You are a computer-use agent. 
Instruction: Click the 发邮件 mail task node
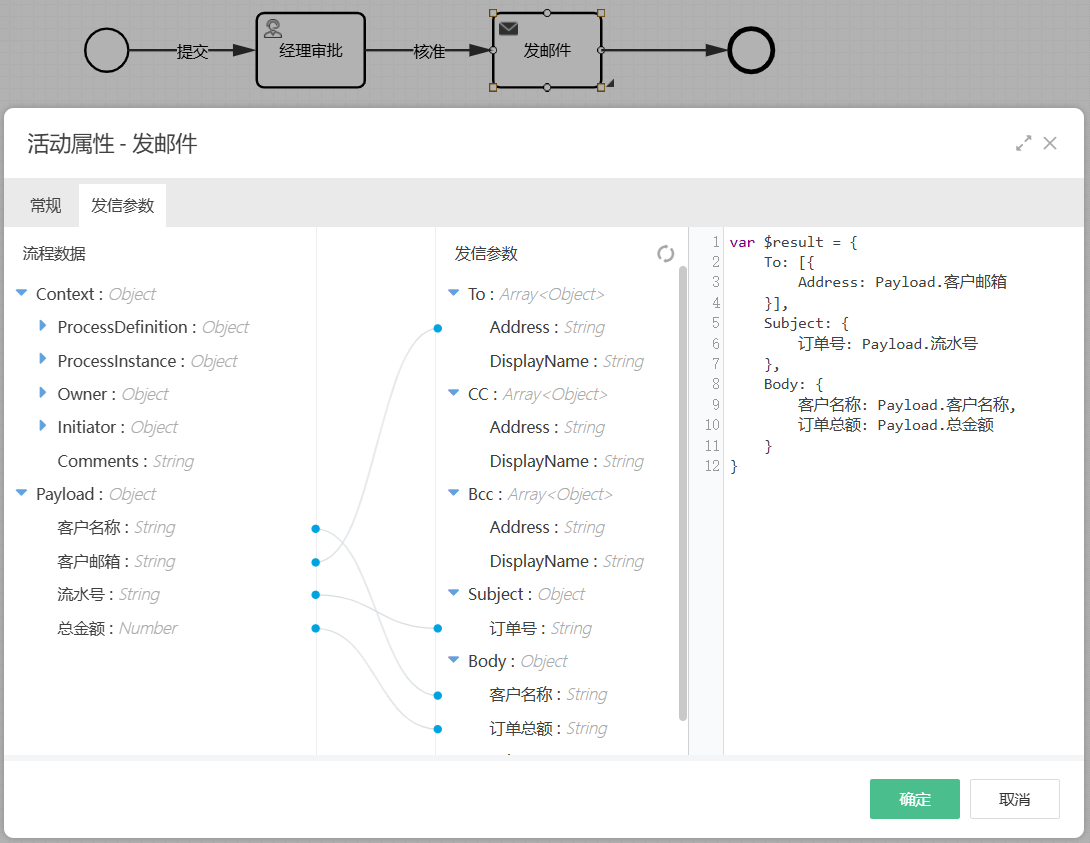pos(547,50)
